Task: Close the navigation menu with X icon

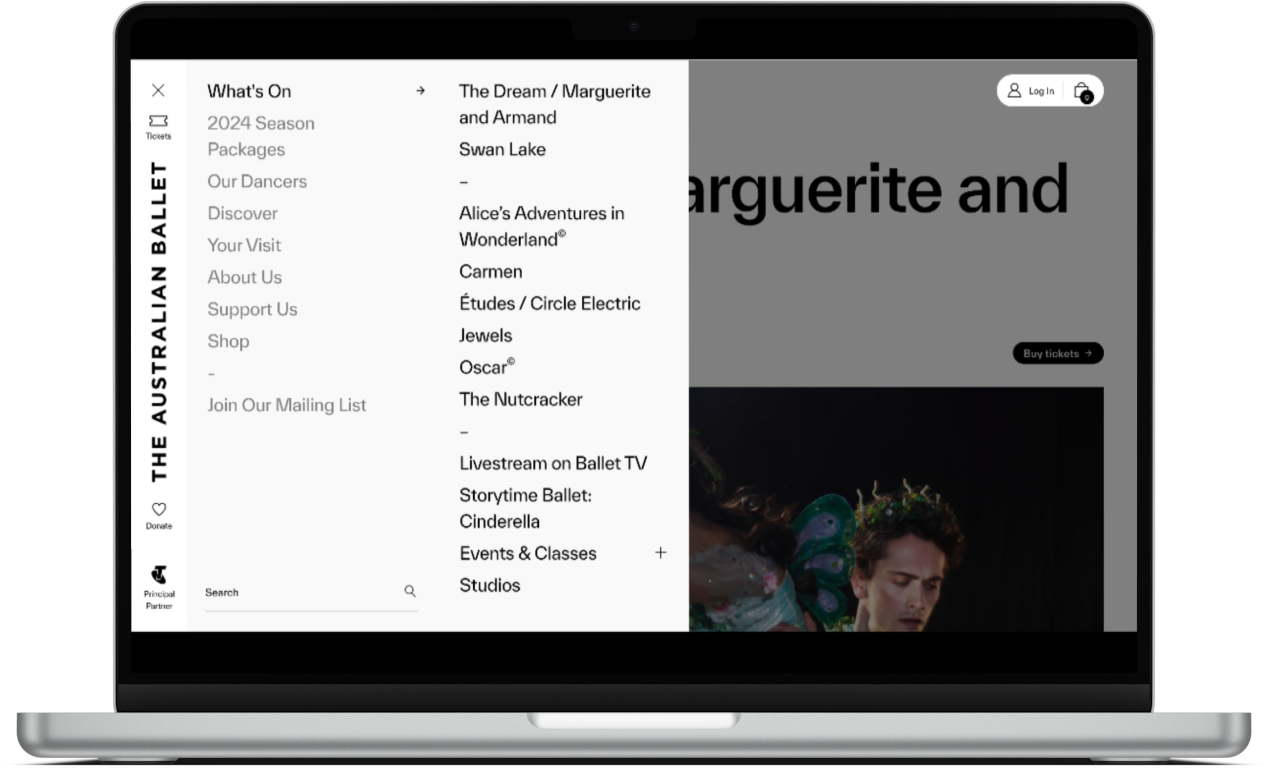Action: (x=158, y=91)
